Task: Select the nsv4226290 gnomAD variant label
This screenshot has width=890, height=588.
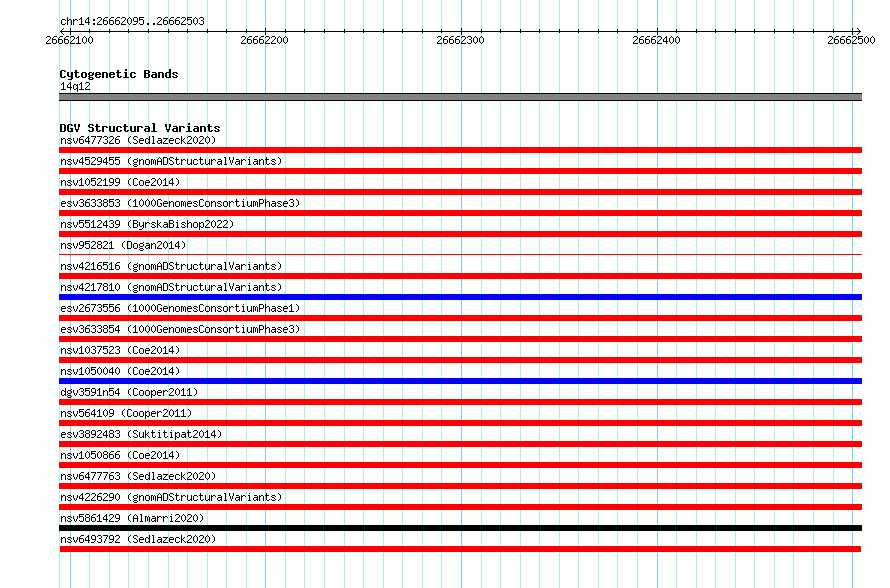Action: click(x=171, y=497)
